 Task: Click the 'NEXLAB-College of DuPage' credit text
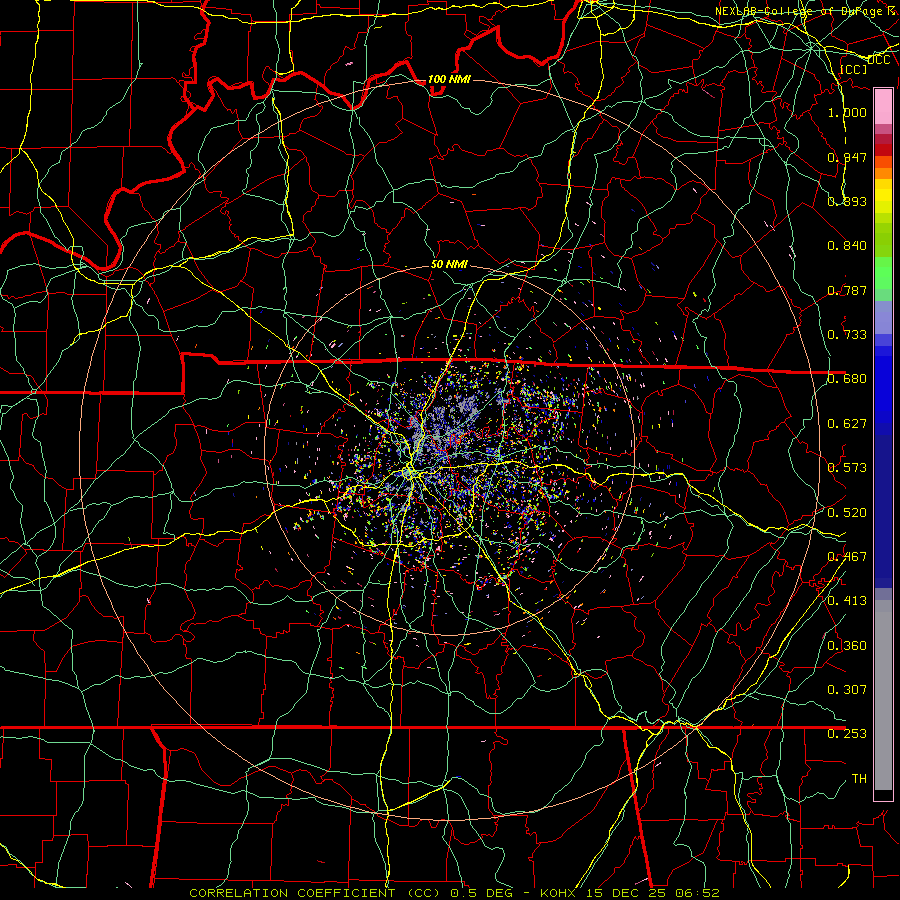click(801, 11)
